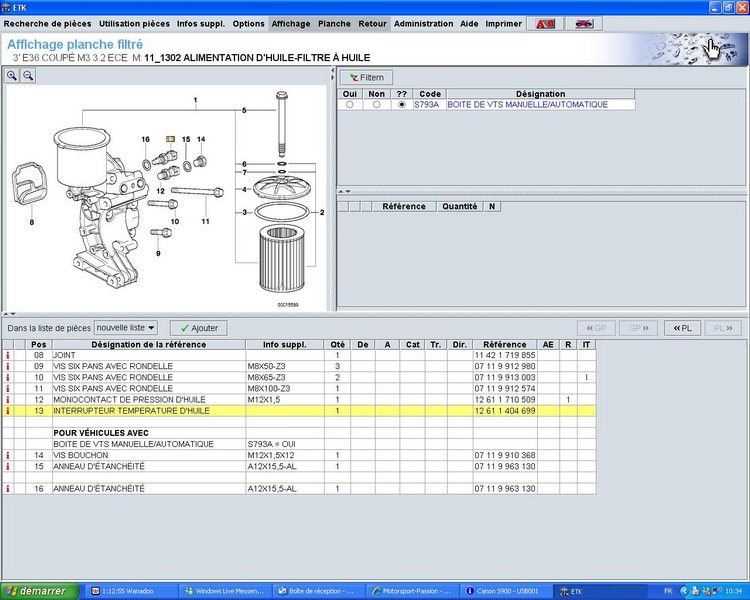The image size is (750, 600).
Task: Click Quantité column header in right panel
Action: click(459, 206)
